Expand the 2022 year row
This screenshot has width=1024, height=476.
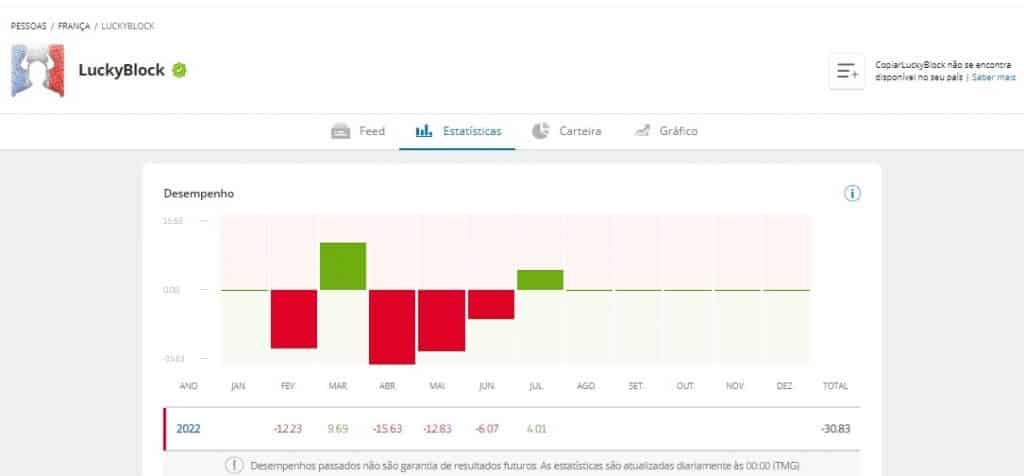[189, 428]
